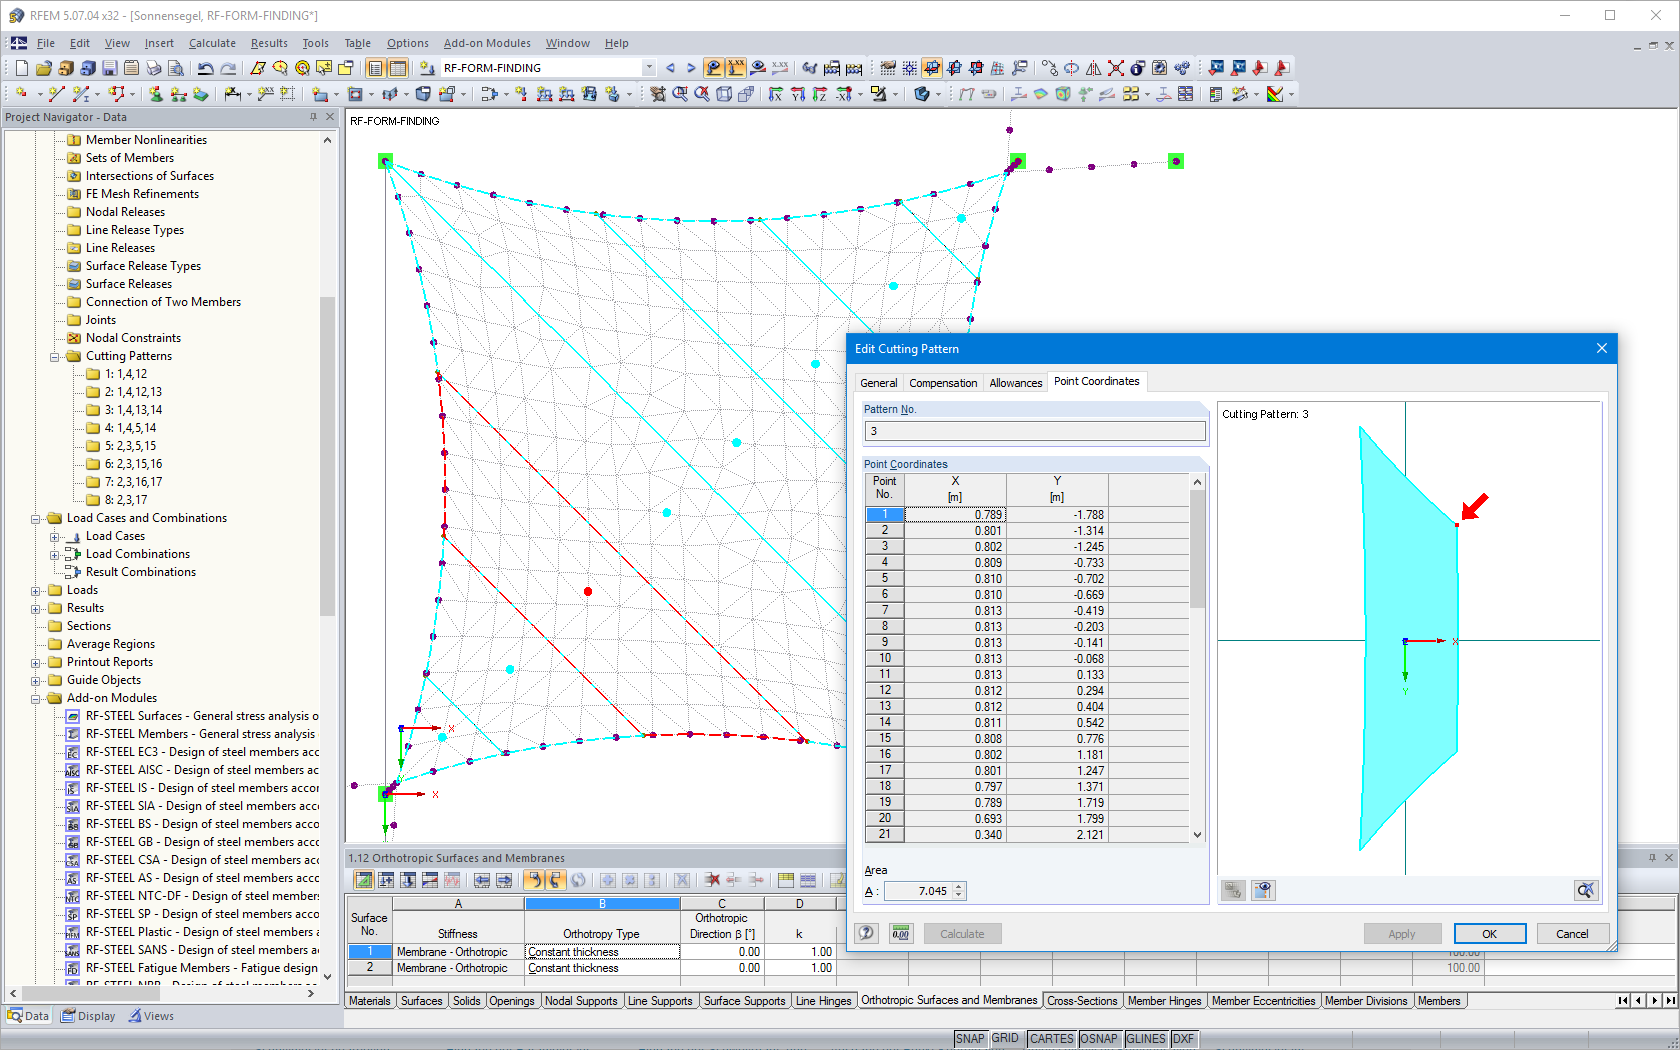
Task: Increase the Area value using the stepper
Action: 957,886
